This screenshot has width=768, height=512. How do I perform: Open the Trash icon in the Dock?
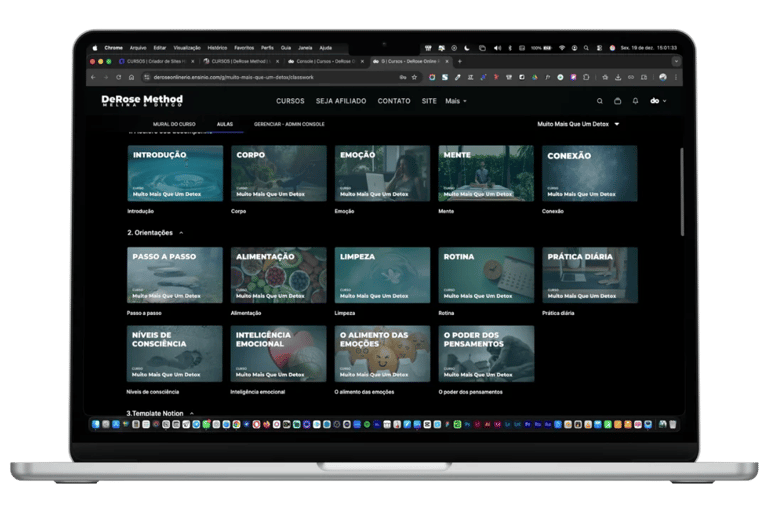pos(672,424)
